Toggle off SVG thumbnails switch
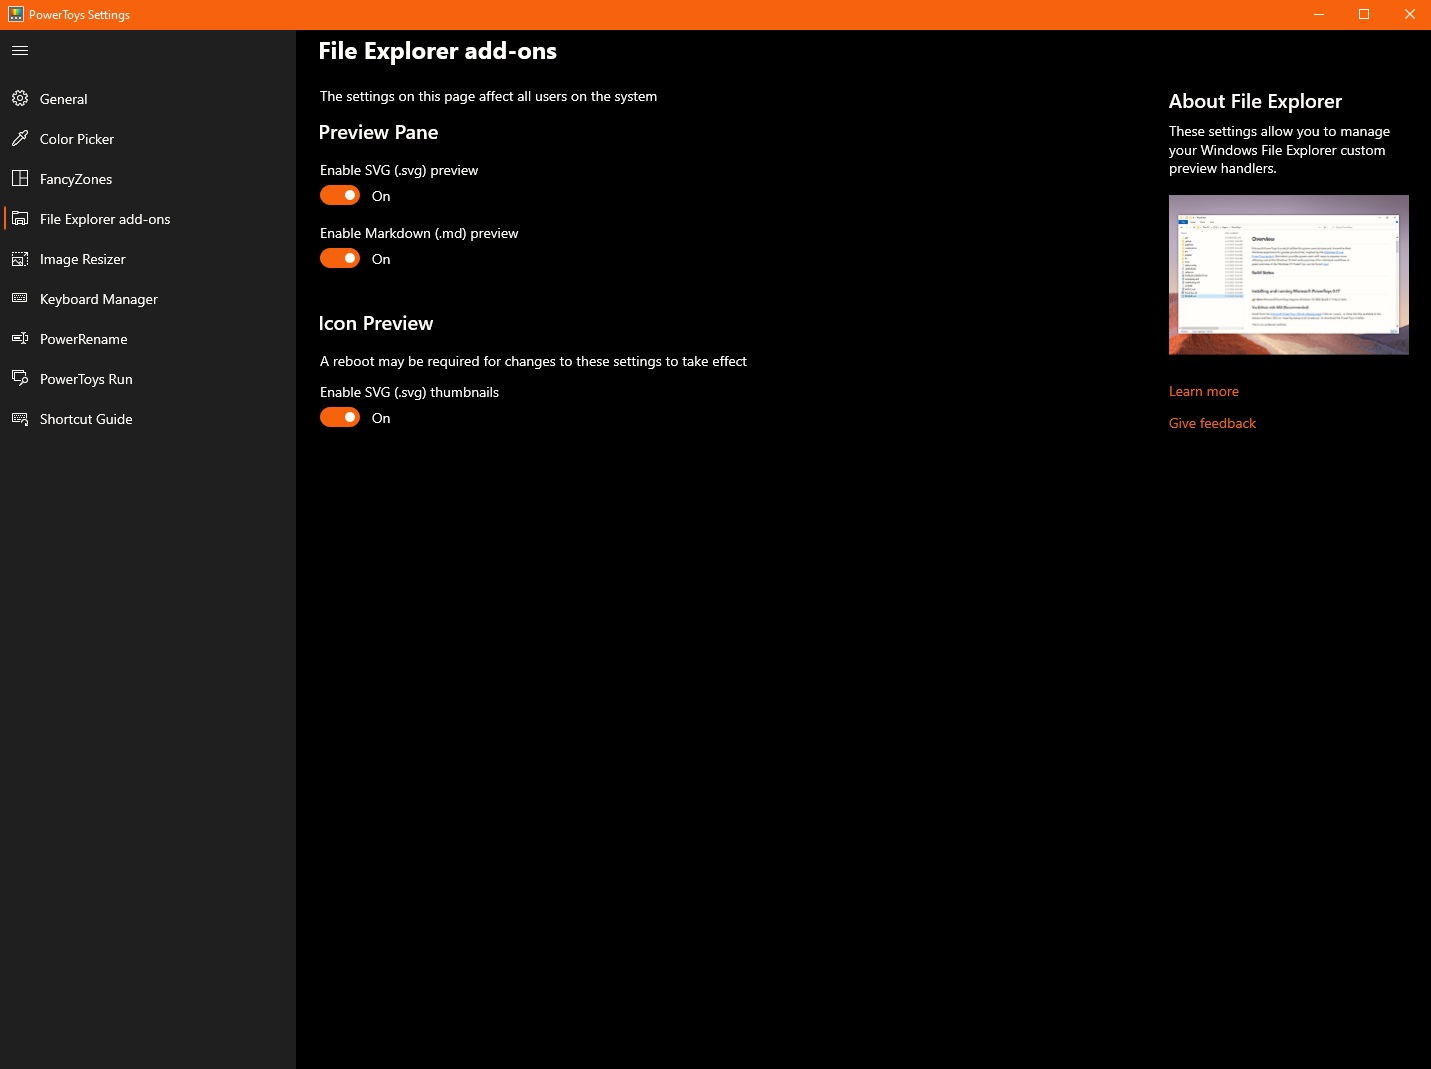 pos(340,418)
